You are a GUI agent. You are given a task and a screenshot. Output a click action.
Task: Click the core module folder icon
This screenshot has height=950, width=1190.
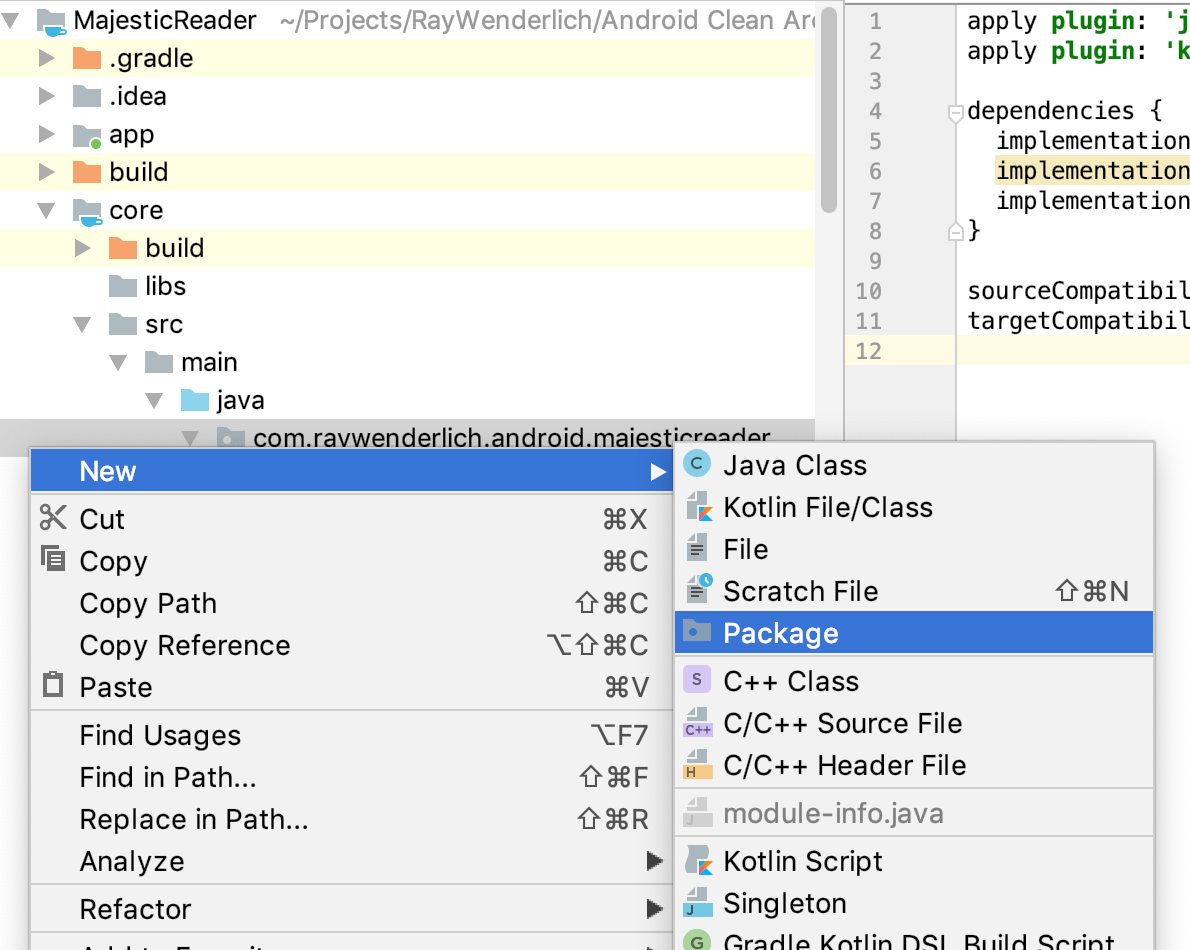click(87, 212)
